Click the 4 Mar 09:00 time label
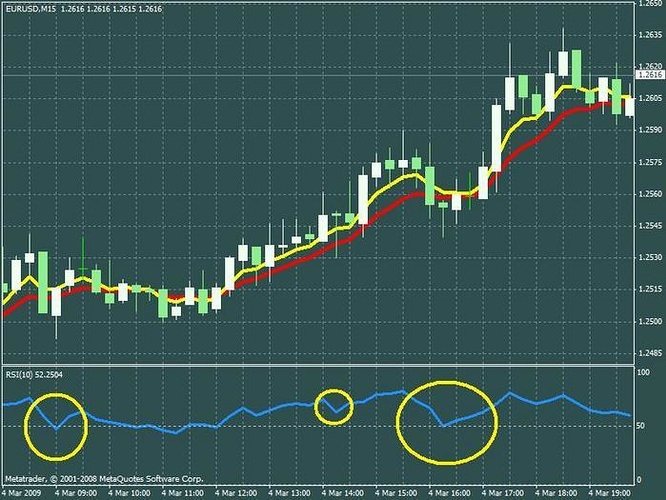666x500 pixels. click(76, 493)
